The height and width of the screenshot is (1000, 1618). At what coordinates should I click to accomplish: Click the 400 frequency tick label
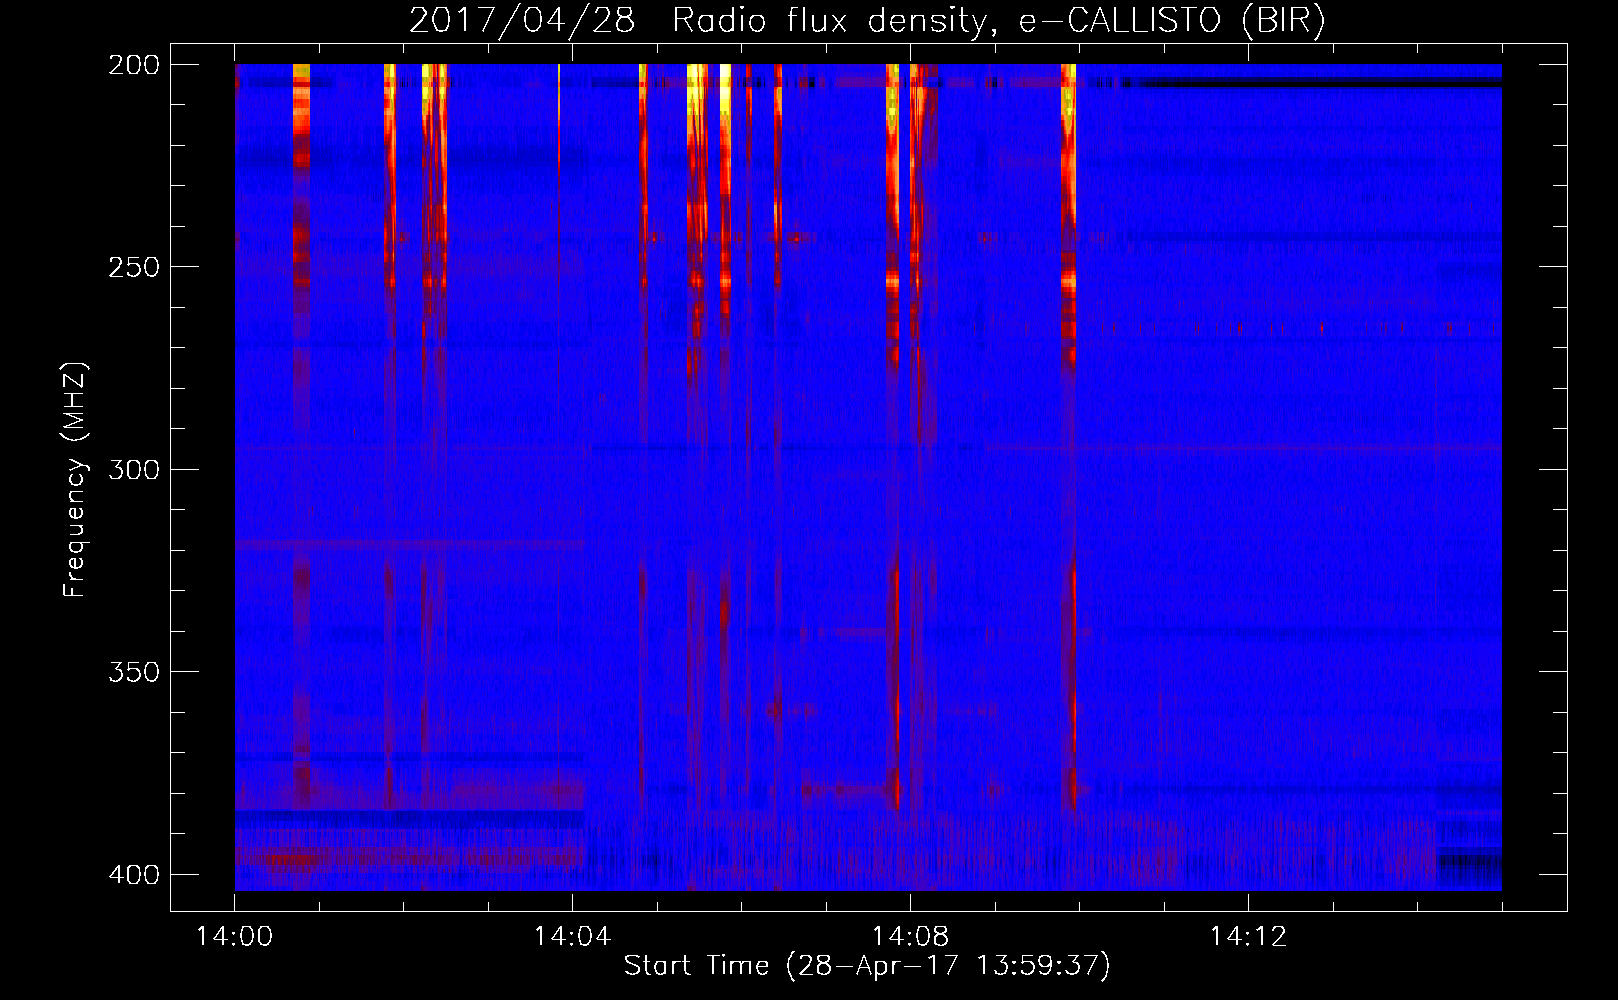click(x=133, y=875)
